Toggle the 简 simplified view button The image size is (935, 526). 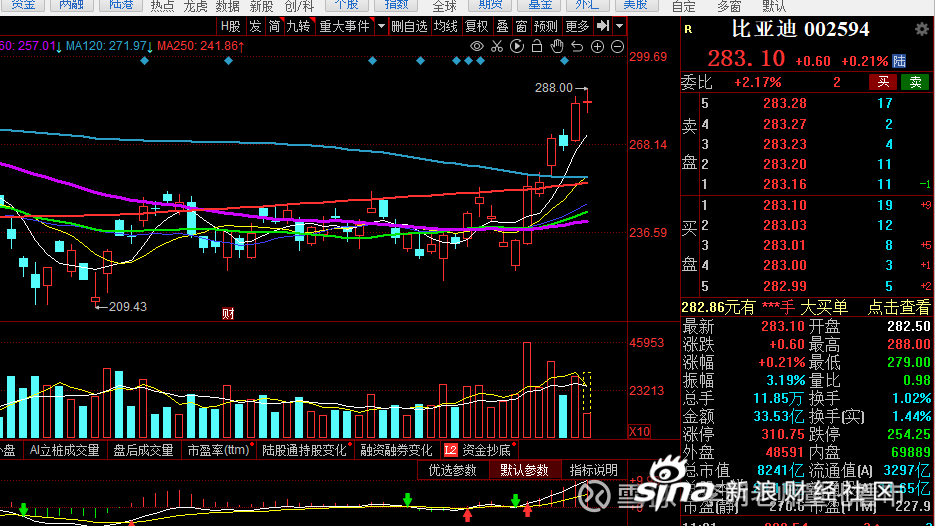[x=274, y=26]
